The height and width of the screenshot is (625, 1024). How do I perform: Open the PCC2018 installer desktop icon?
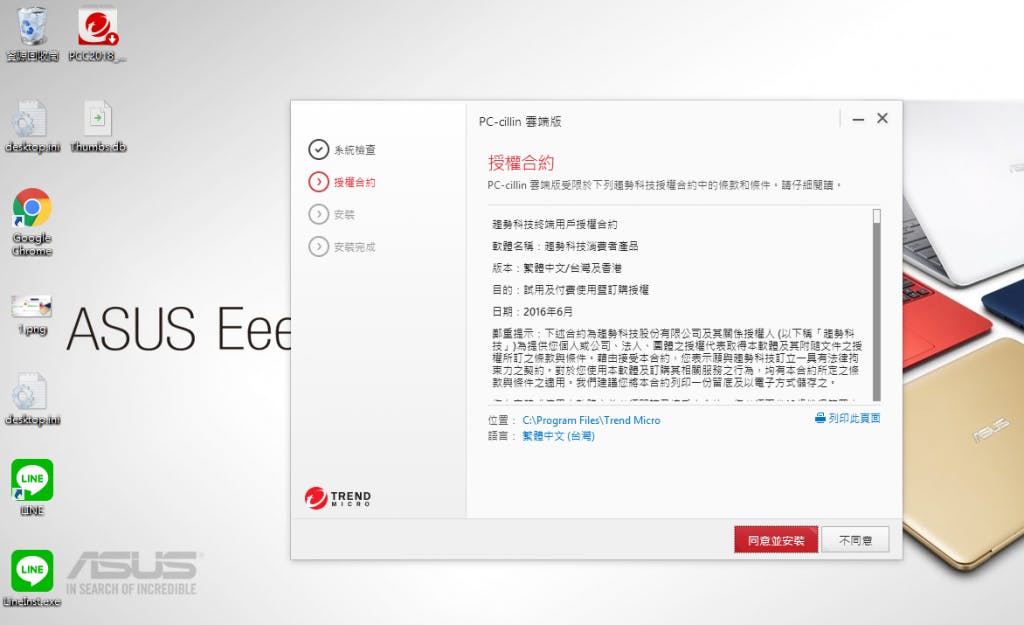tap(97, 35)
